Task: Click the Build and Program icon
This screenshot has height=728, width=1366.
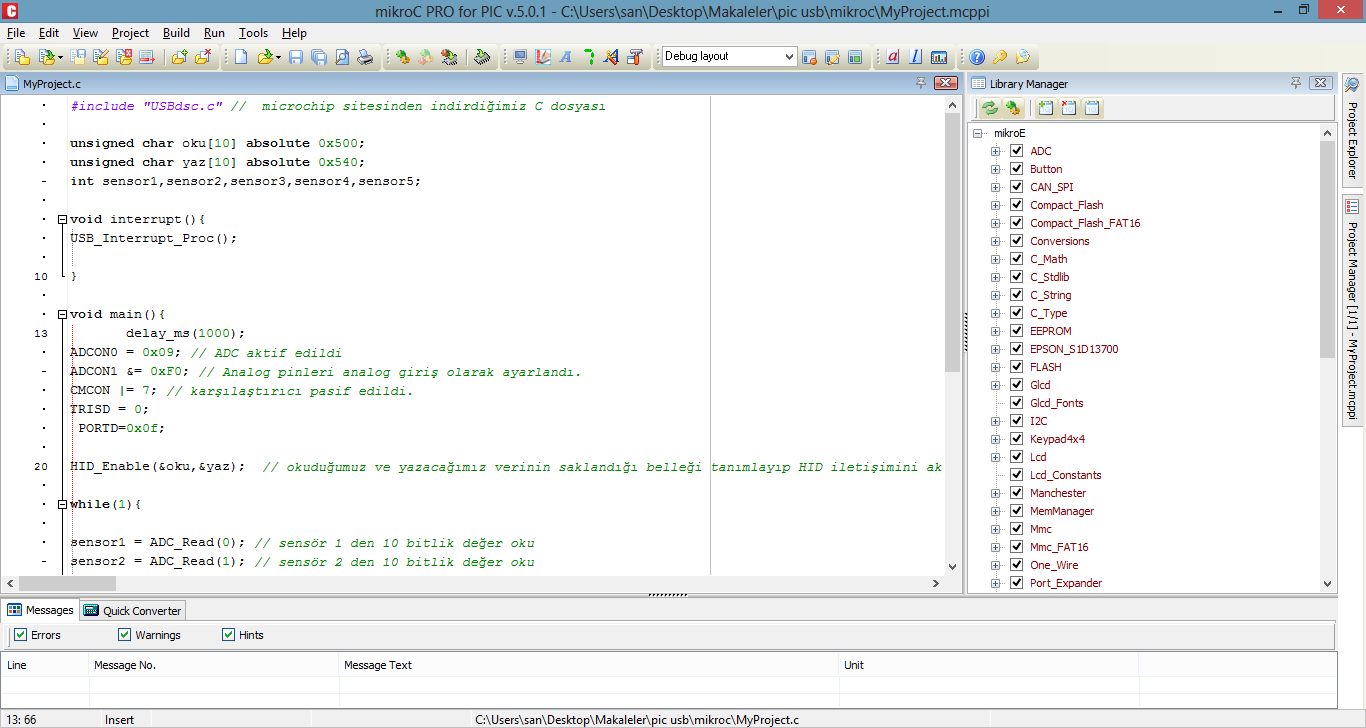Action: tap(449, 57)
